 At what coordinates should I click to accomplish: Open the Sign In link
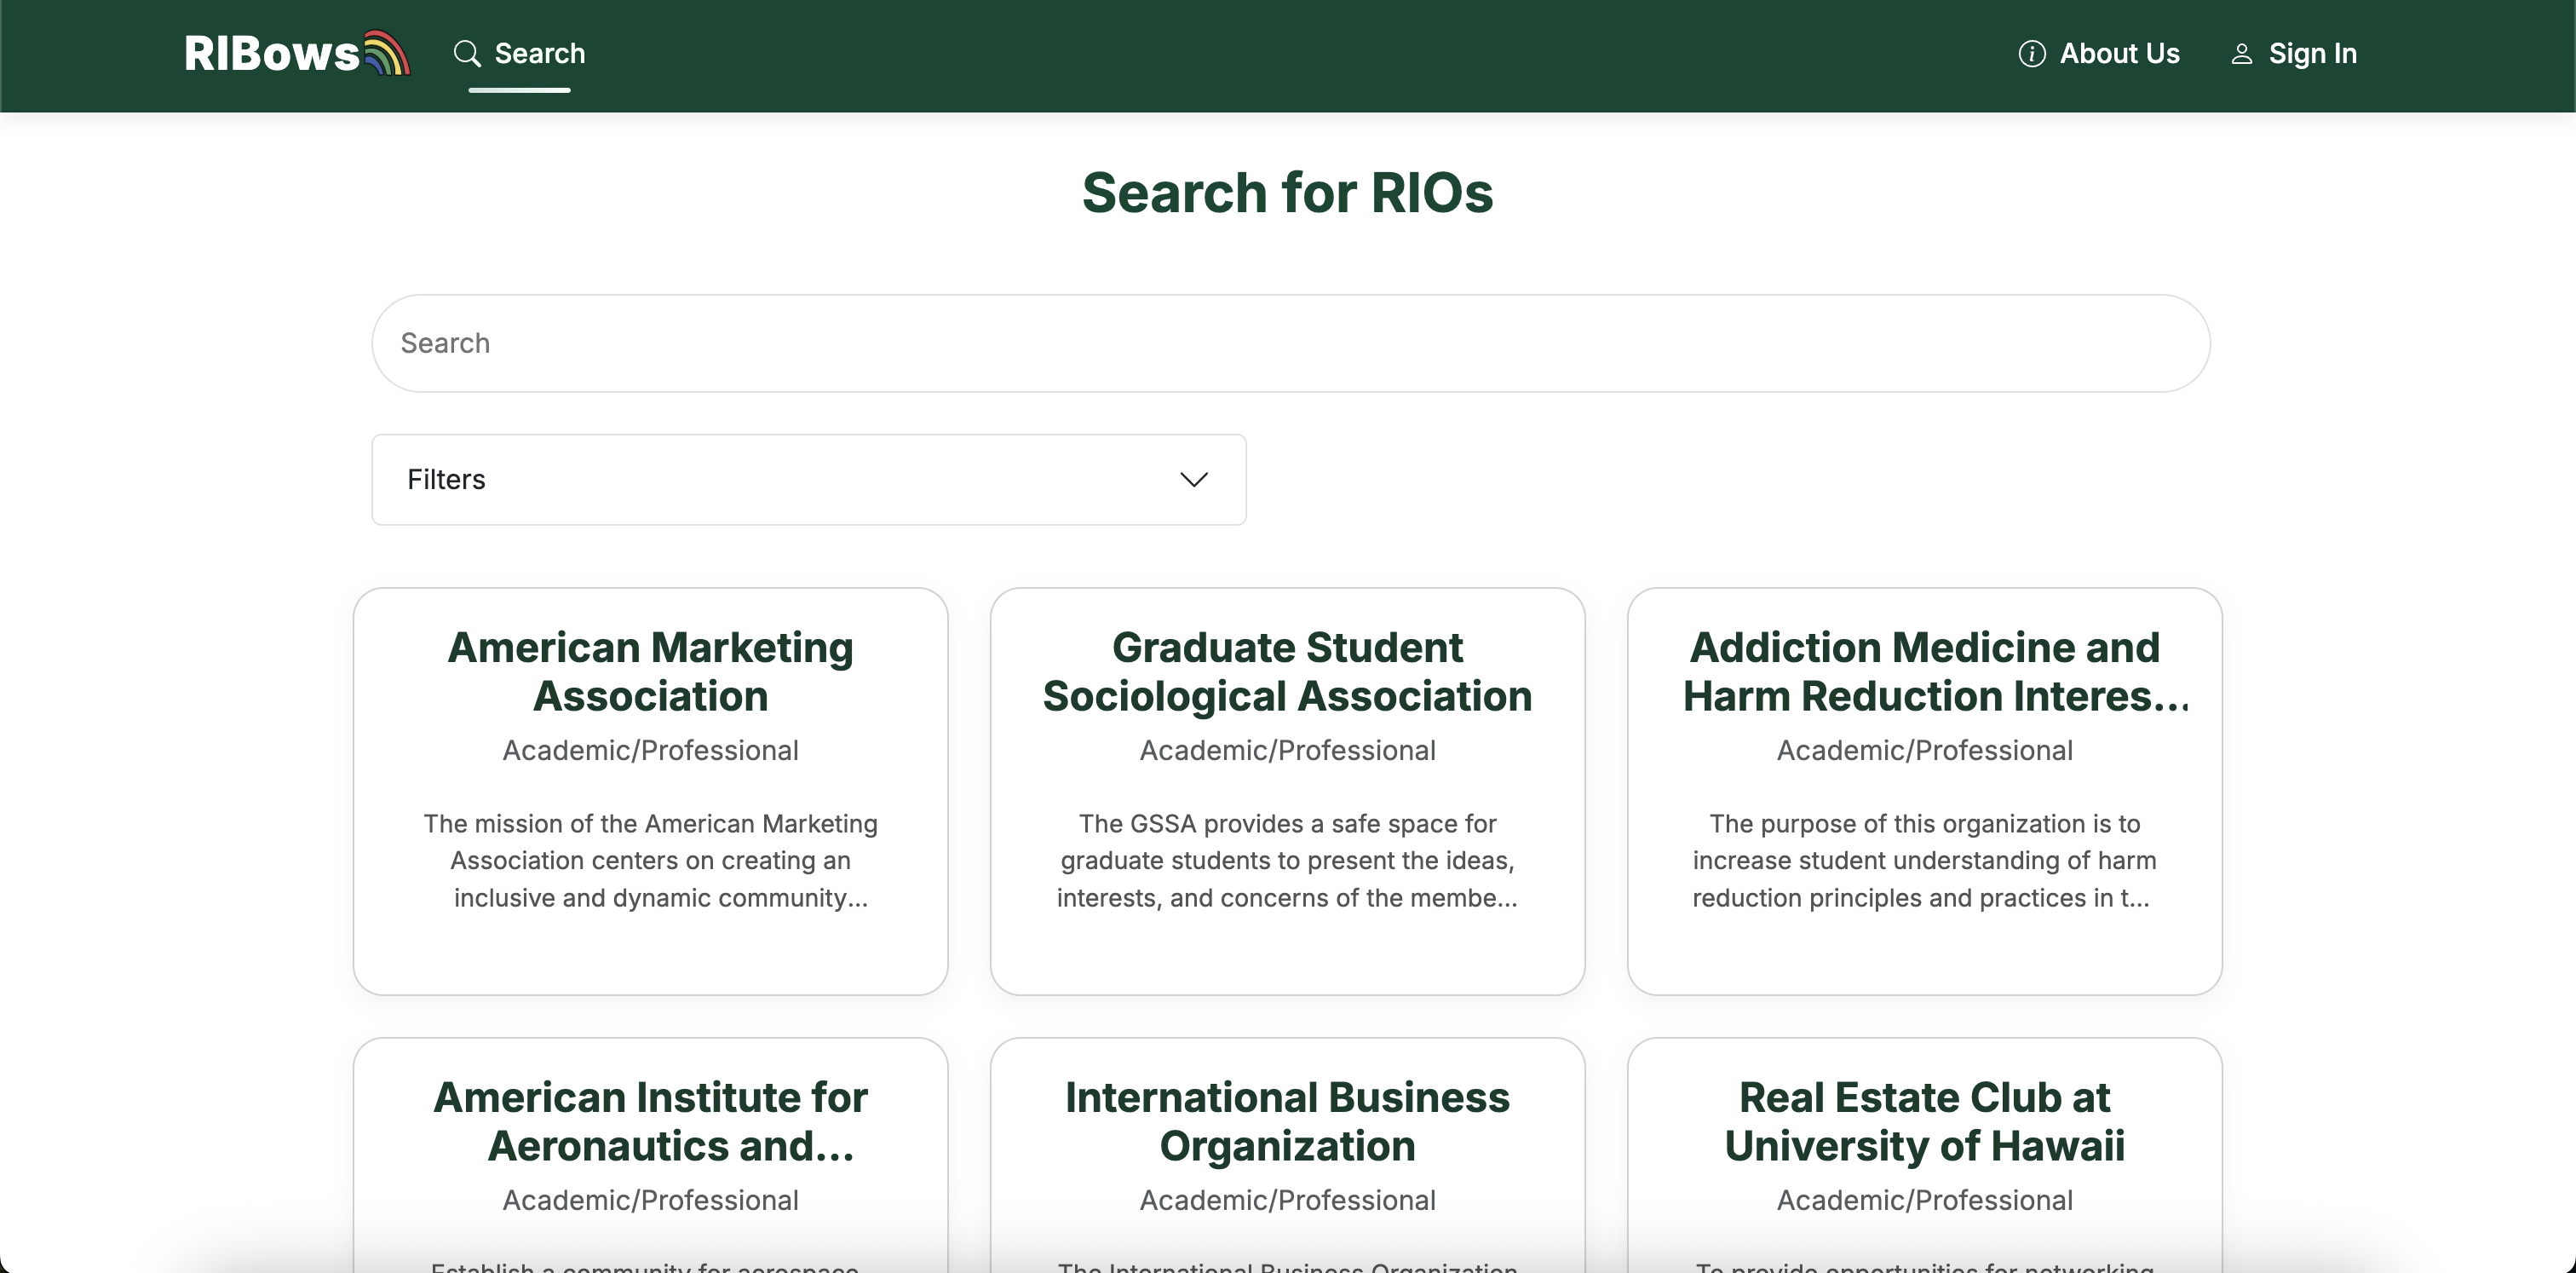(2311, 53)
